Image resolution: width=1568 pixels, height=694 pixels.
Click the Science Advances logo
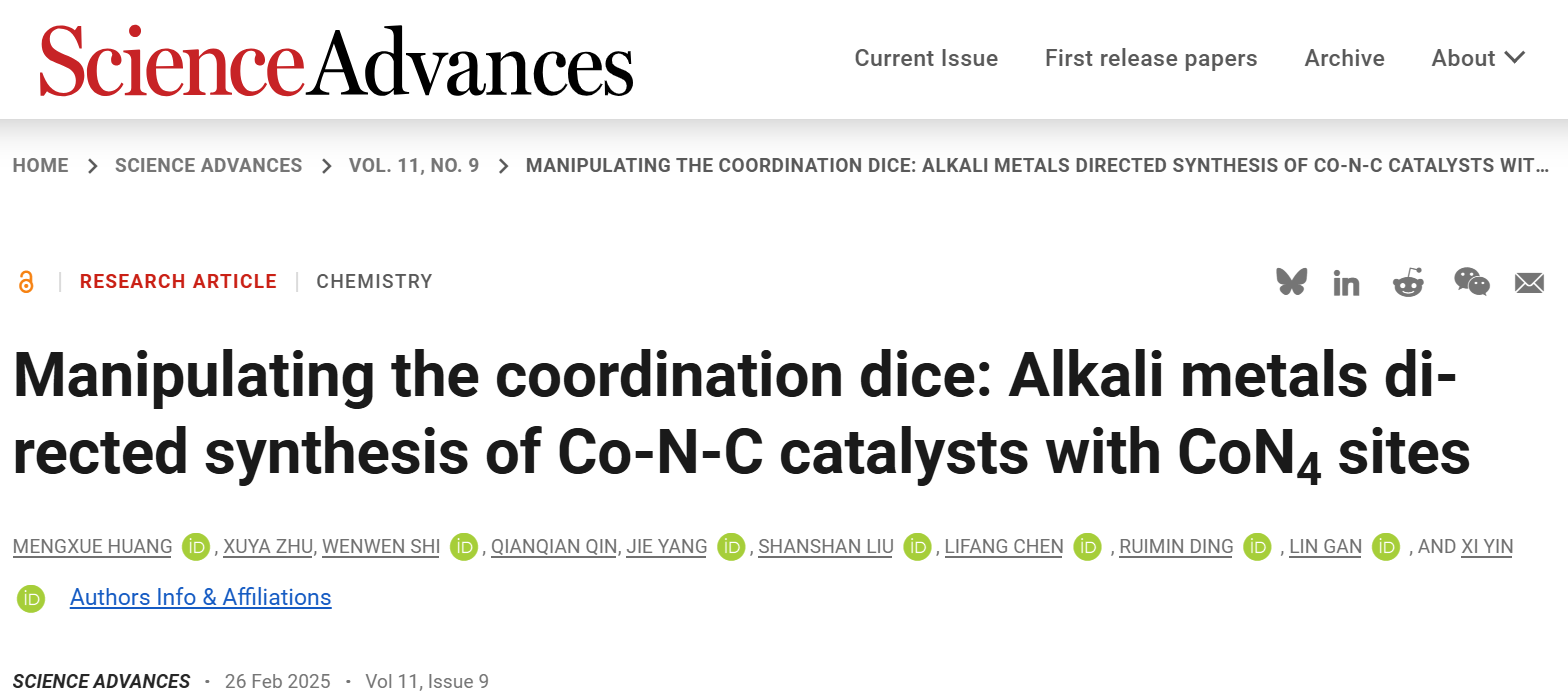pos(336,60)
